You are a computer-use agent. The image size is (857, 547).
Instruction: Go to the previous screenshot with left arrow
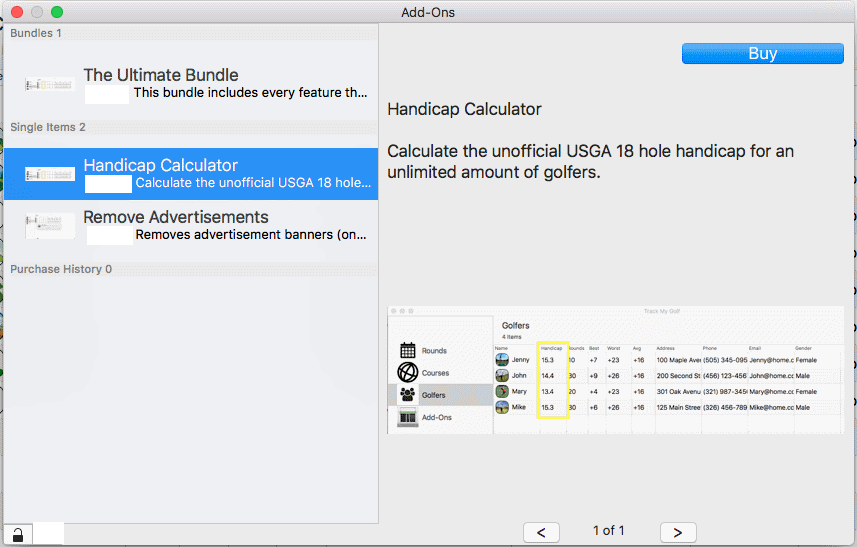click(x=541, y=532)
